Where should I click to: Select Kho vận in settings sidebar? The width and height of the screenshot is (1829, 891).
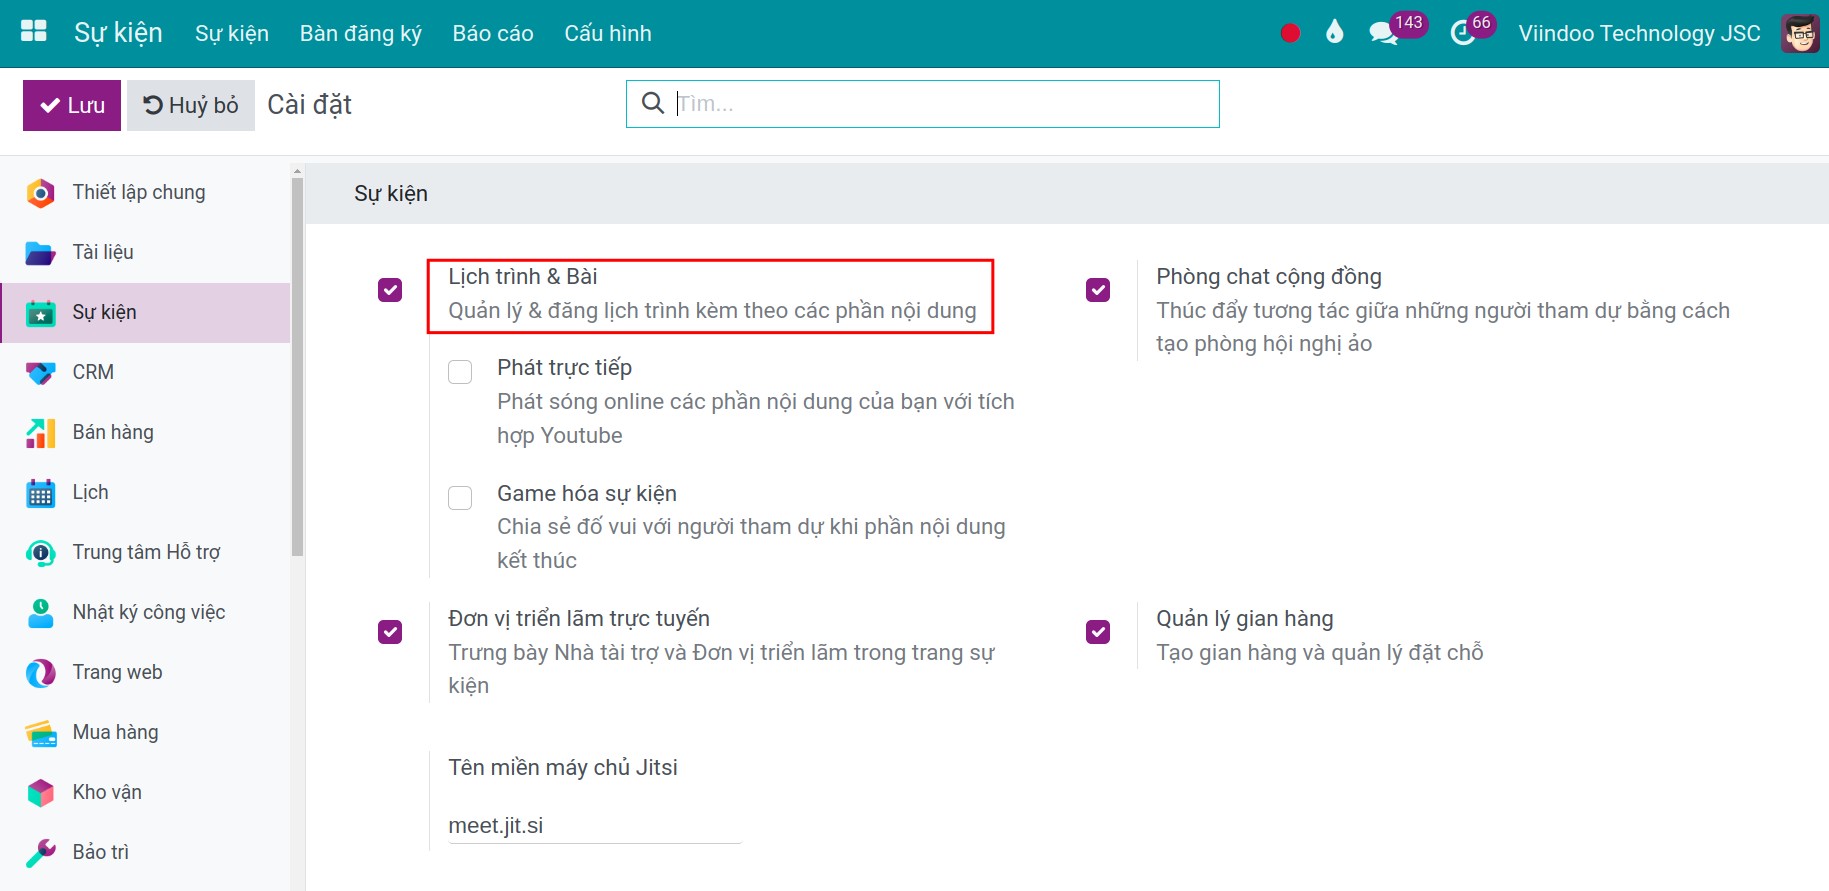(x=145, y=793)
